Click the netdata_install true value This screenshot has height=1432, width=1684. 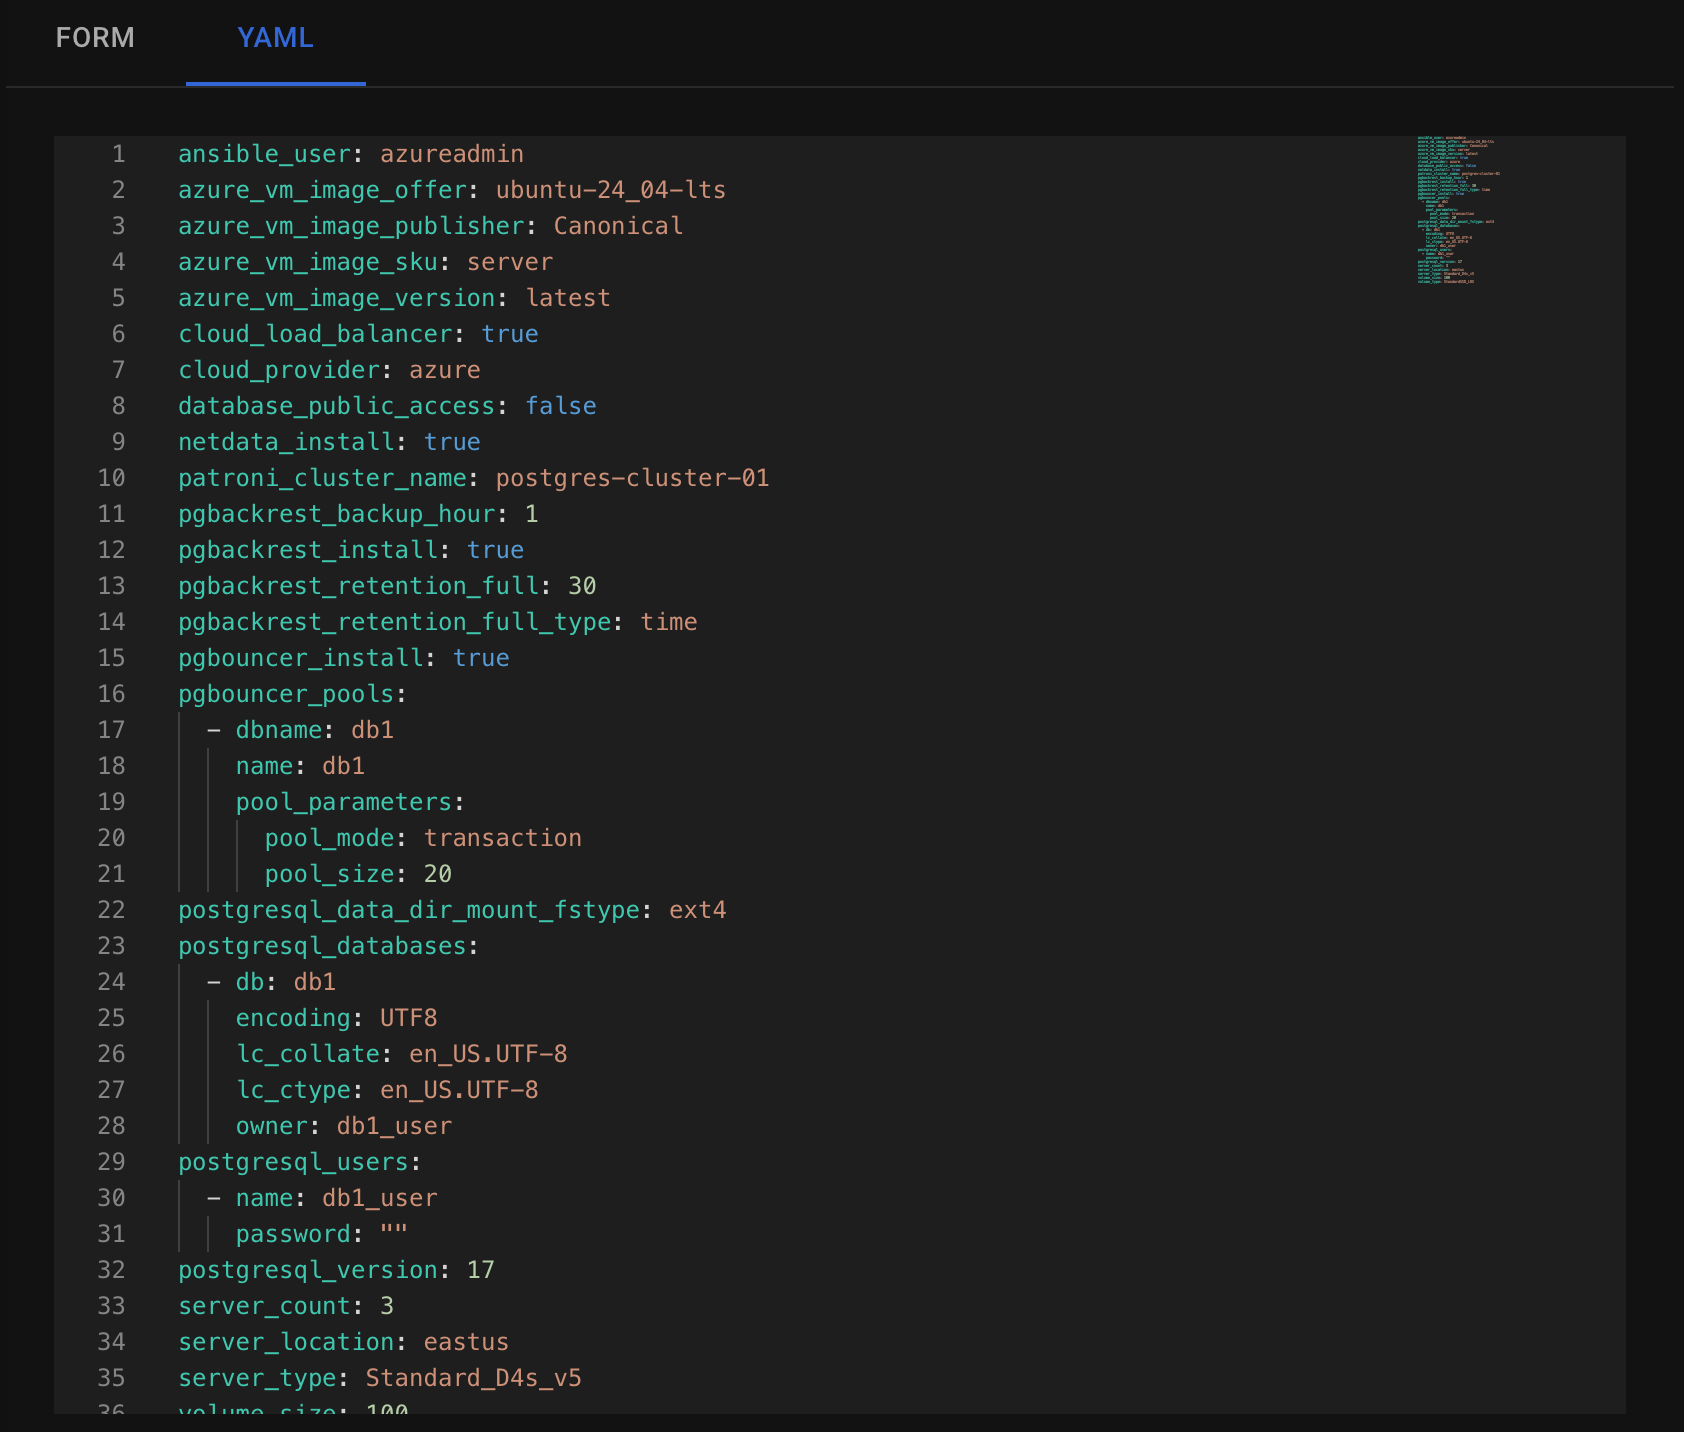click(452, 442)
